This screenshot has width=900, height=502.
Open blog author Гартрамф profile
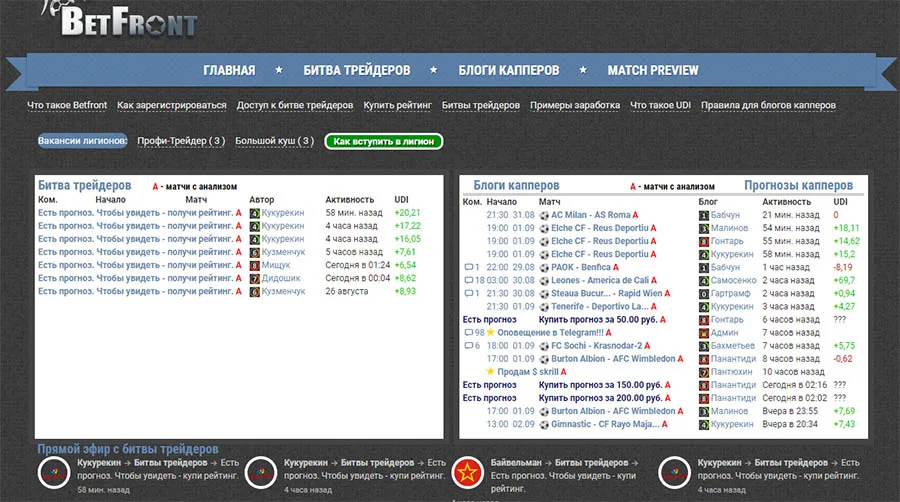tap(730, 293)
